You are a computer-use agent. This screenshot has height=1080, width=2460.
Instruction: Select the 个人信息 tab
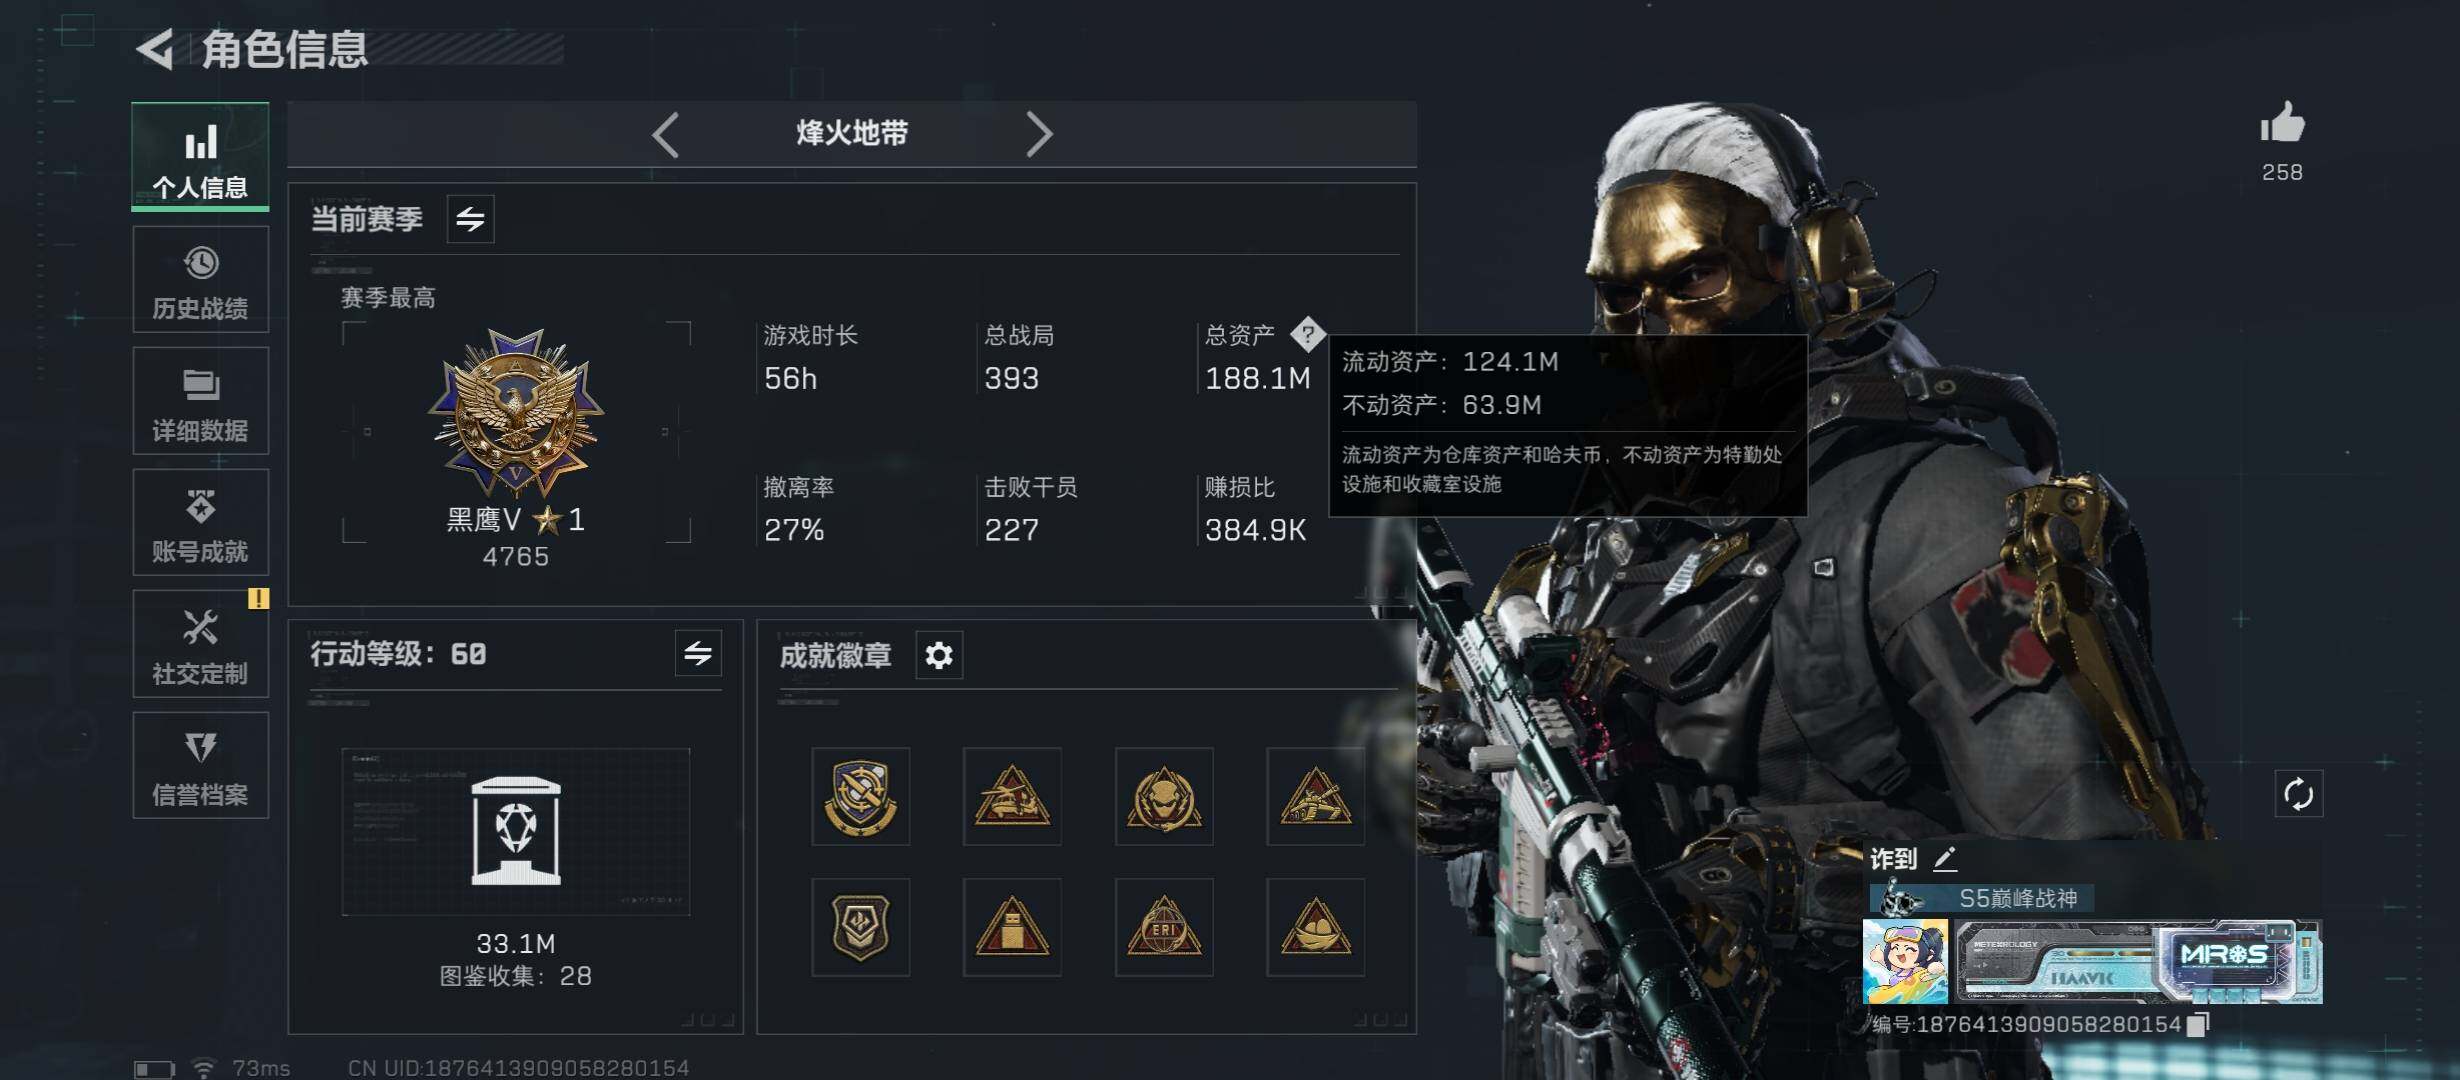pyautogui.click(x=200, y=156)
